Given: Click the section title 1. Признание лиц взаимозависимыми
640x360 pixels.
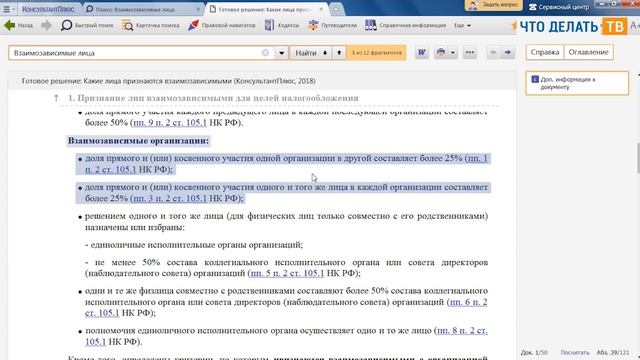Looking at the screenshot, I should pos(213,98).
